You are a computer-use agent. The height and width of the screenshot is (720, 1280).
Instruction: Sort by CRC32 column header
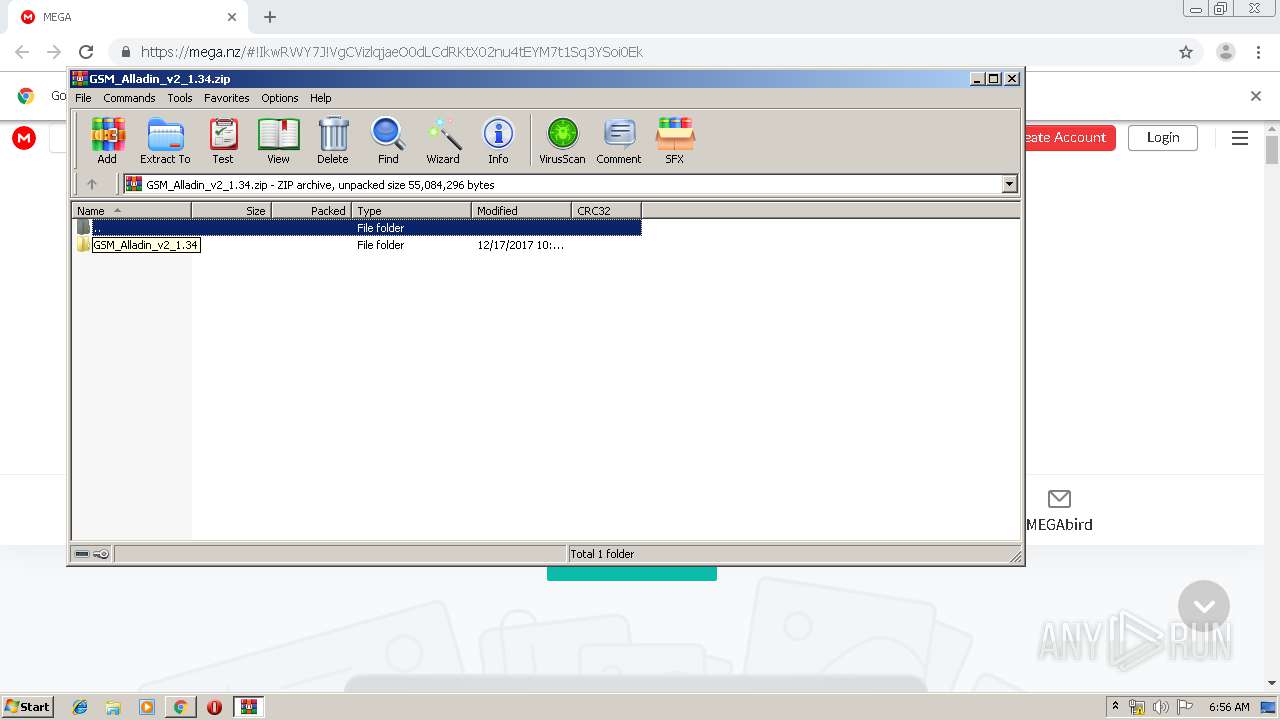coord(606,210)
